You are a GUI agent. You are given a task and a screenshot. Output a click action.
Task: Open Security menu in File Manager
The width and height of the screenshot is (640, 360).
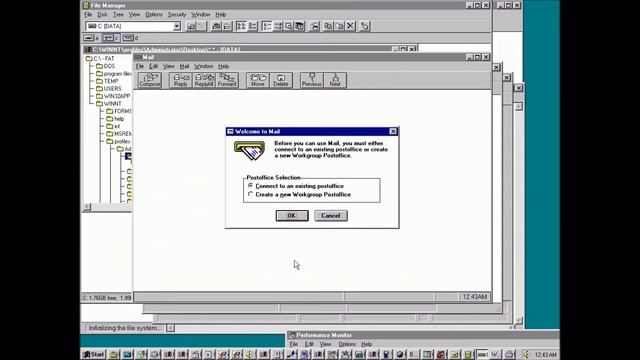177,14
